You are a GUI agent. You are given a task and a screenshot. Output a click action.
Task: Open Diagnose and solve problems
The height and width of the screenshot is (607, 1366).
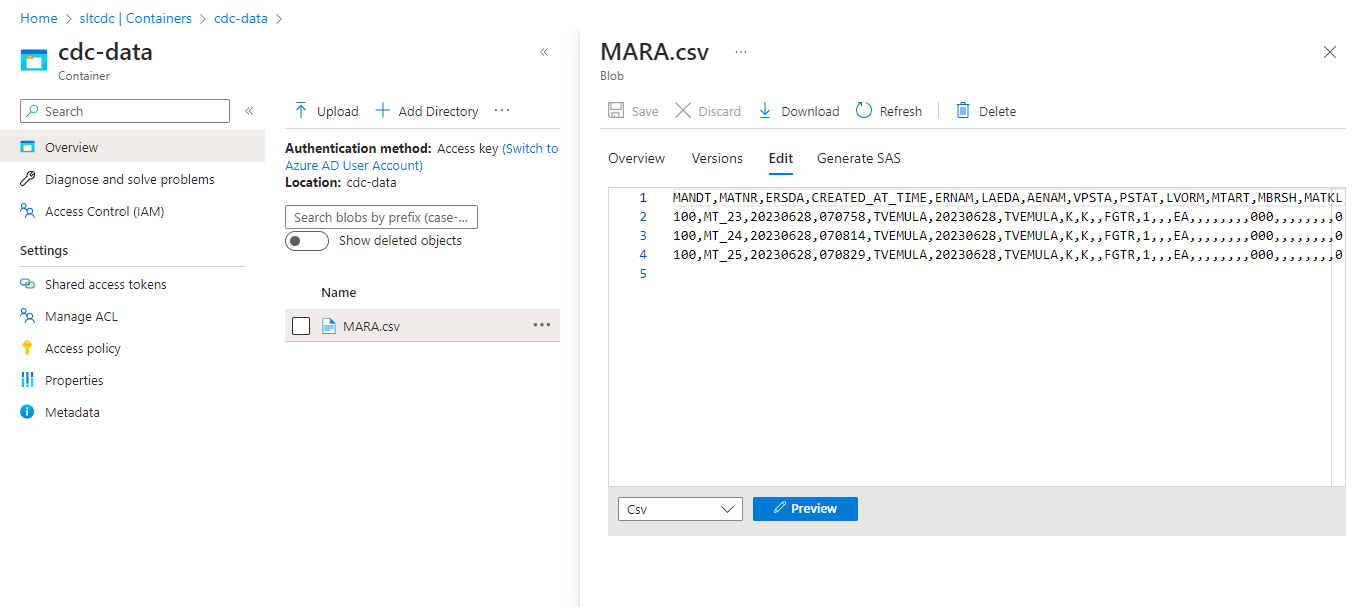(129, 180)
